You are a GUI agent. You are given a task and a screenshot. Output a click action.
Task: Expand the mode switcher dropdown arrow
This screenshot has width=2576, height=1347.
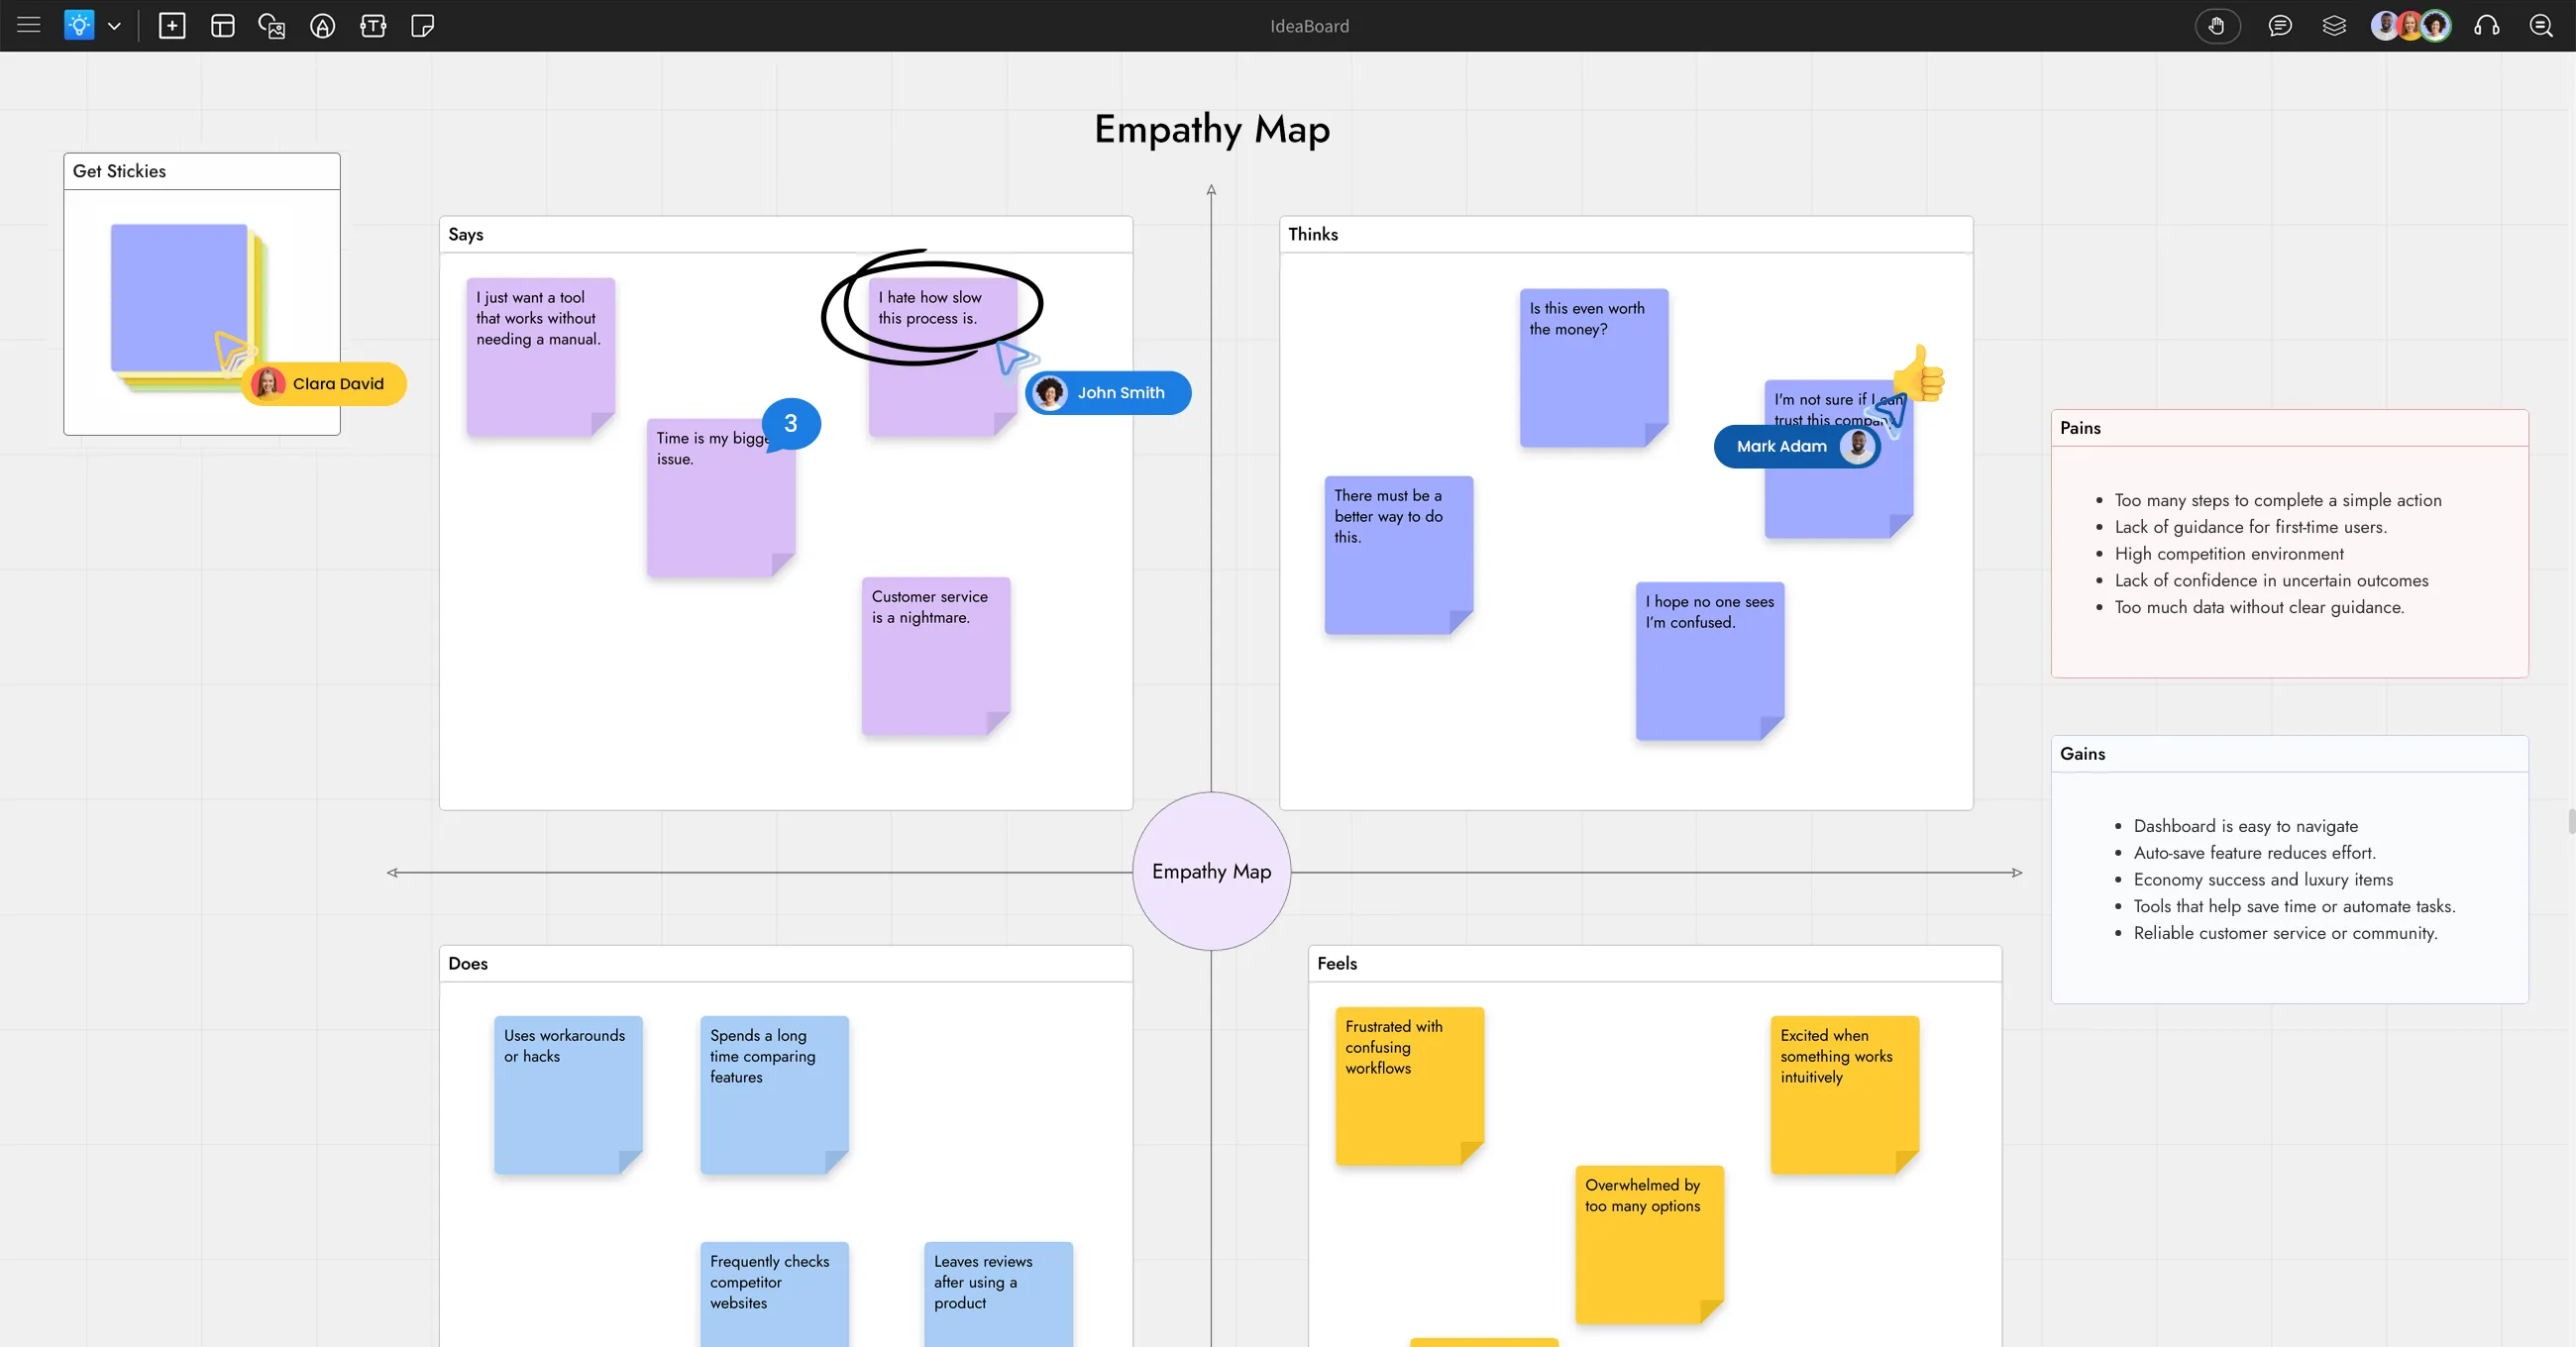[x=114, y=26]
